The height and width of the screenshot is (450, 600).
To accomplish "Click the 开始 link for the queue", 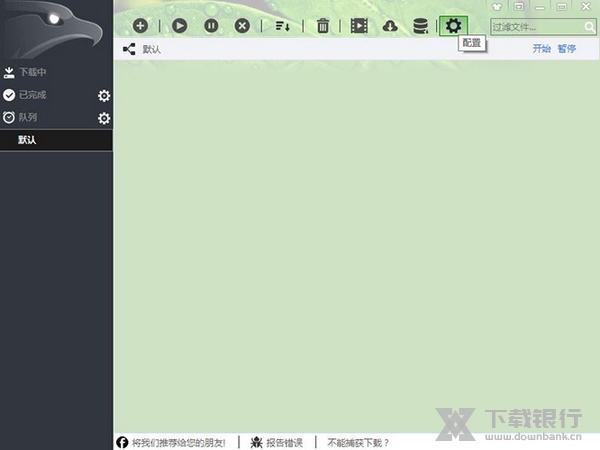I will pyautogui.click(x=541, y=48).
